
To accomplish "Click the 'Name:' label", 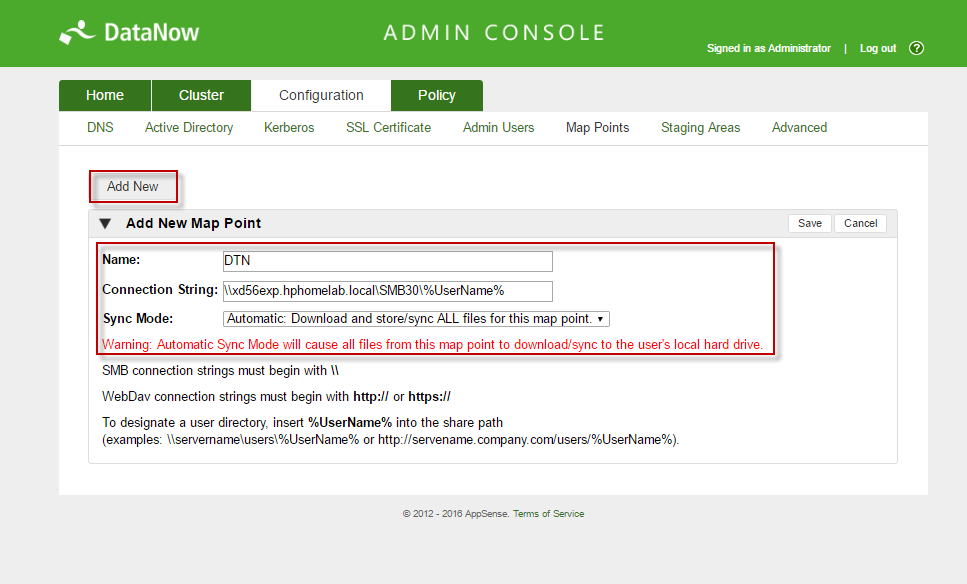I will pos(121,260).
